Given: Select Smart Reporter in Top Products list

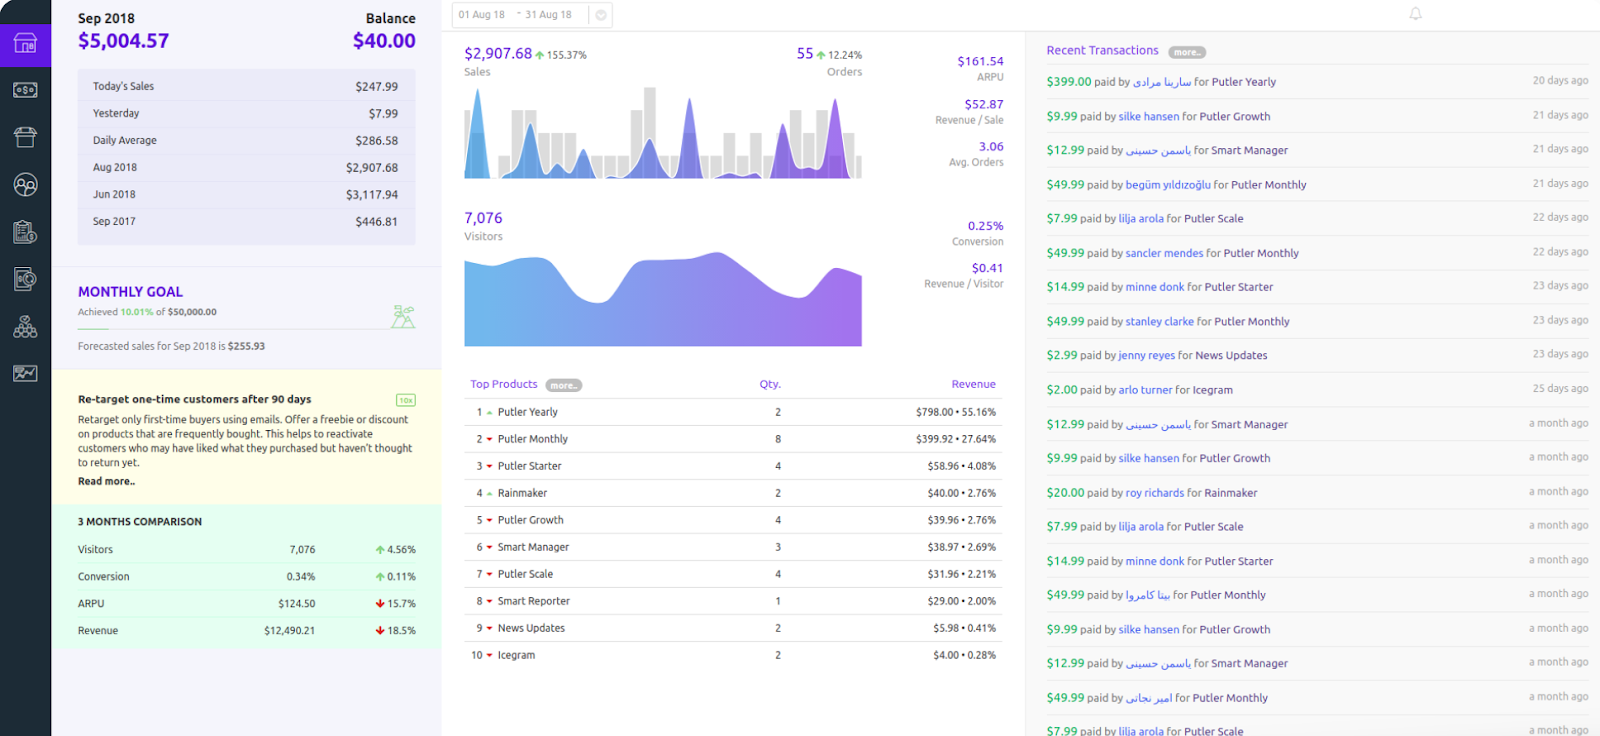Looking at the screenshot, I should click(534, 601).
